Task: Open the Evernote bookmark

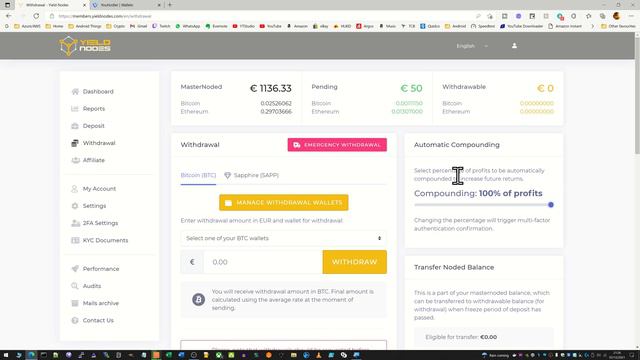Action: pos(216,26)
